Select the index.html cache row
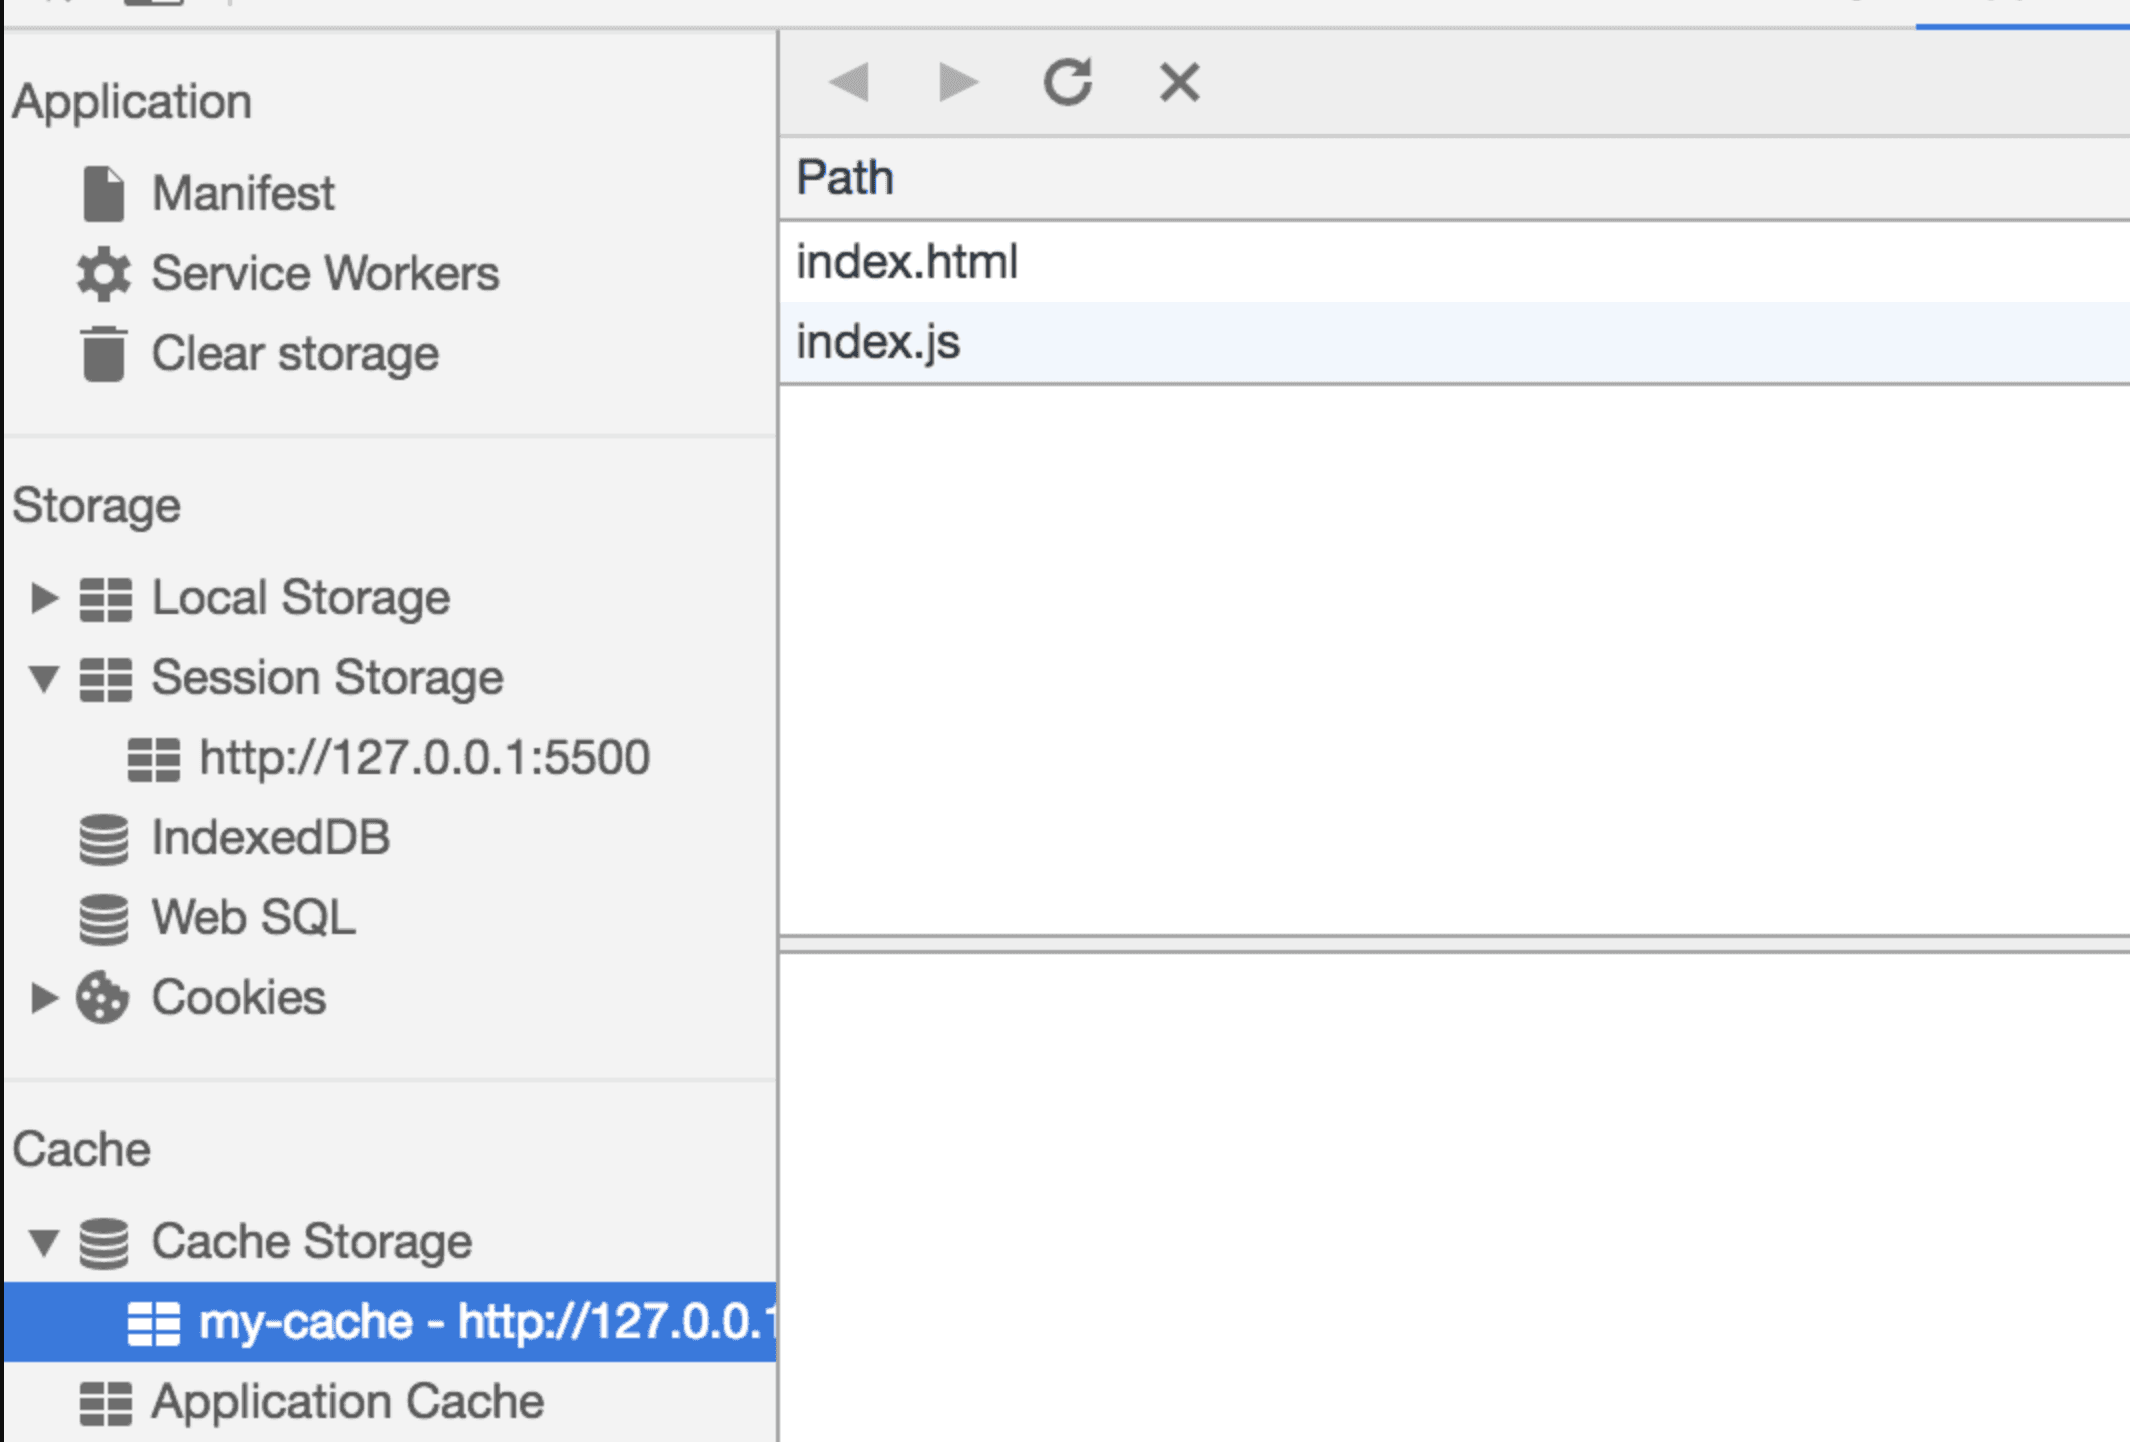This screenshot has height=1442, width=2130. 907,262
